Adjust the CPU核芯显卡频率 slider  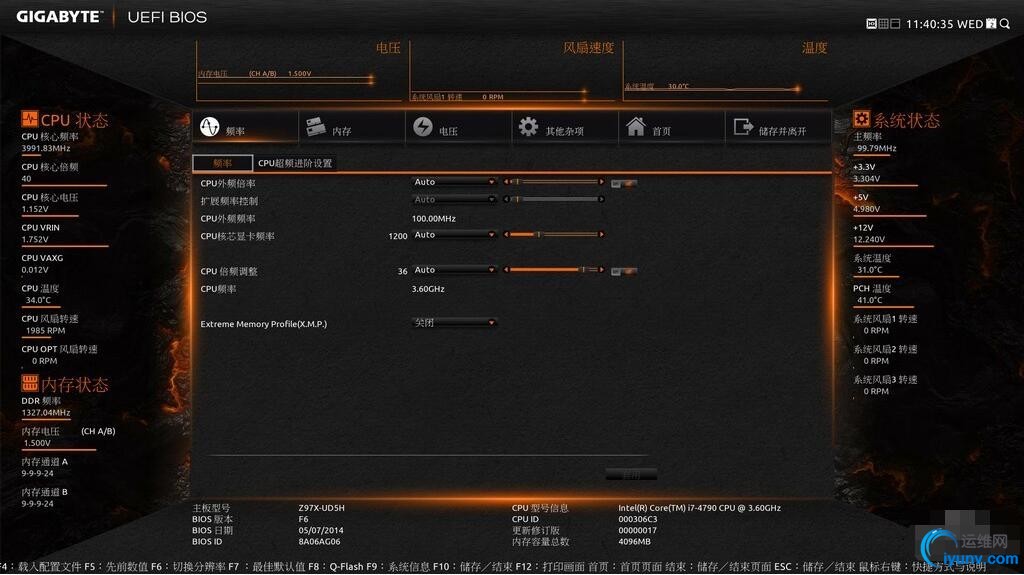pyautogui.click(x=554, y=235)
